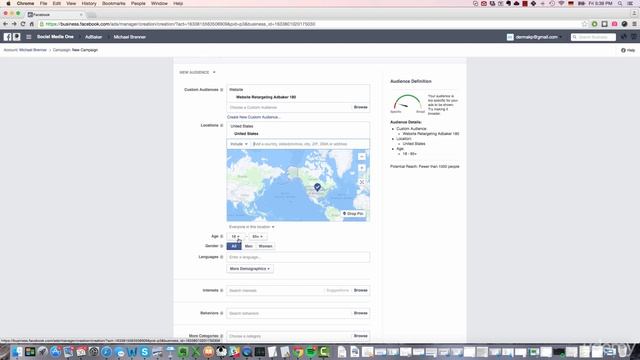
Task: Click the Search interests field
Action: 276,291
